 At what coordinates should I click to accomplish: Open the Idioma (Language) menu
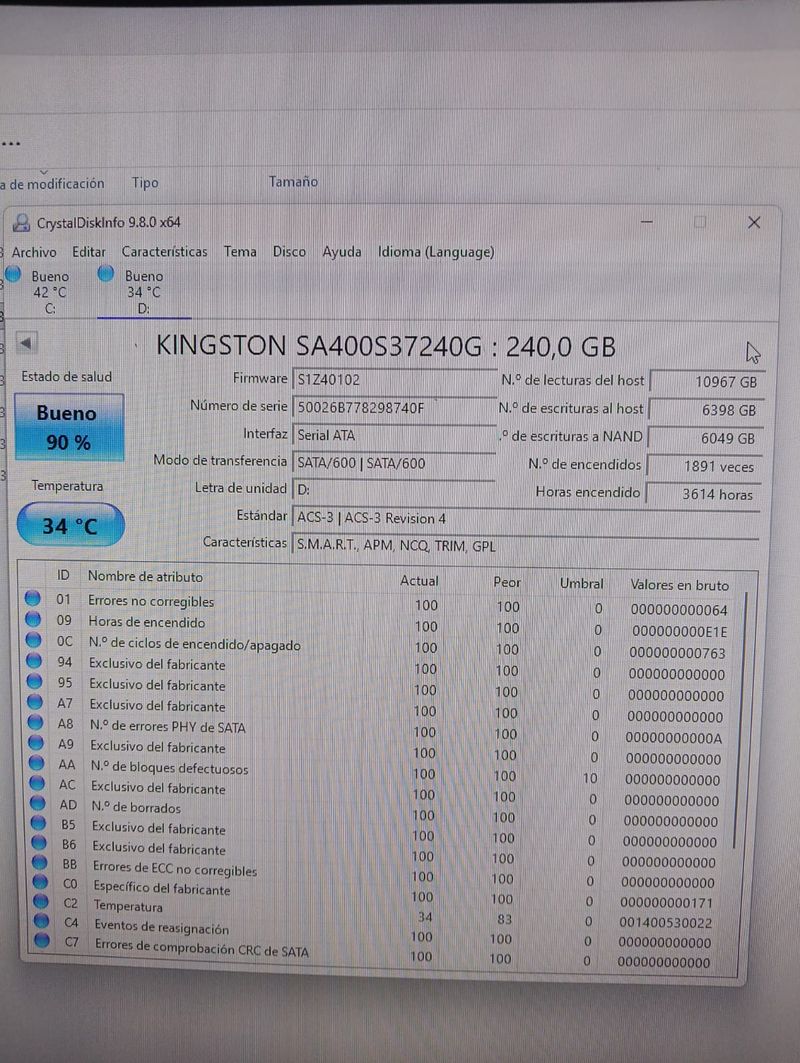(436, 252)
